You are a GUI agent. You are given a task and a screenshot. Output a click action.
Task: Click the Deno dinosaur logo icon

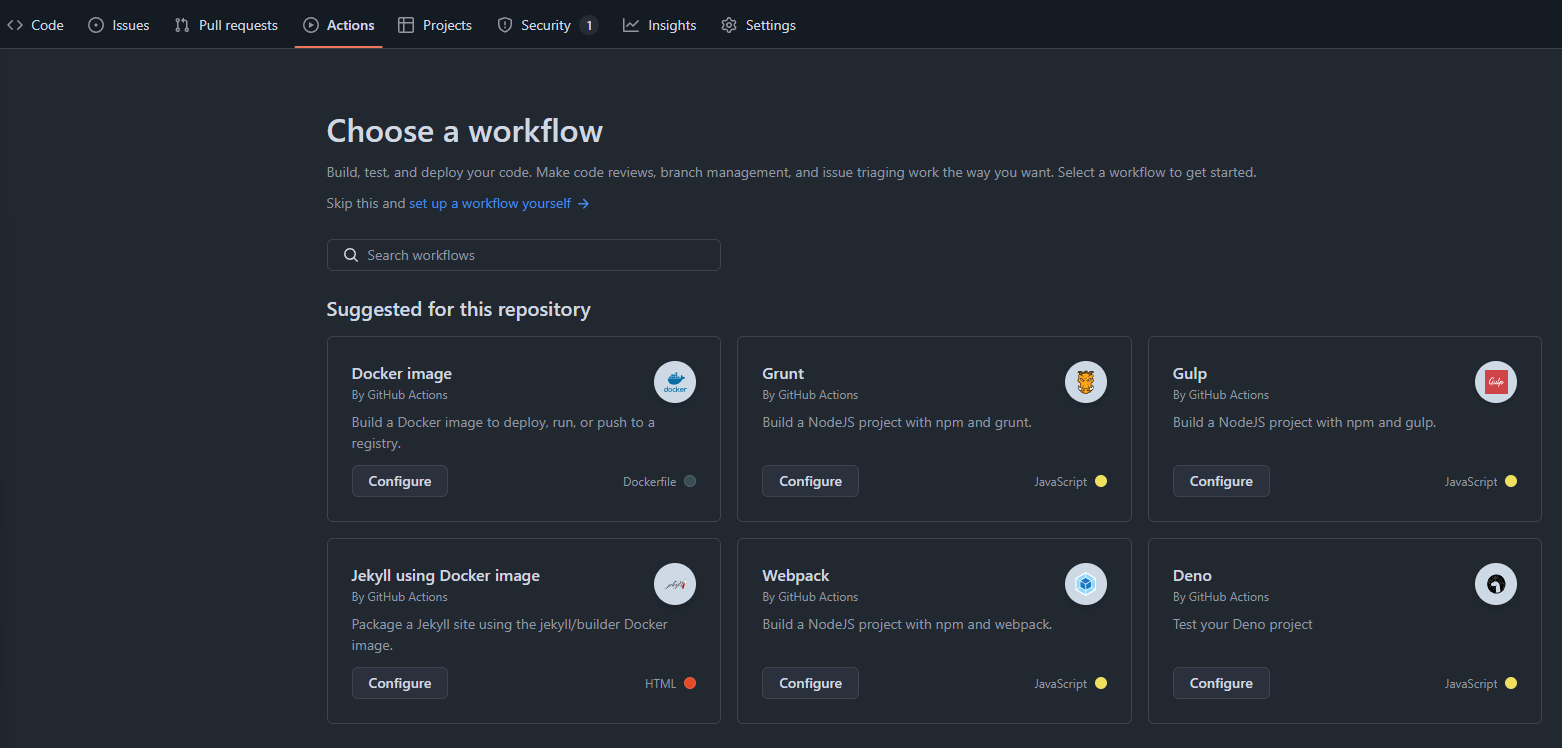[x=1496, y=584]
